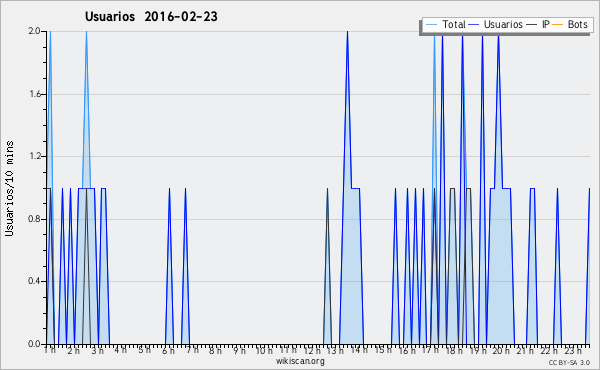Click the x-axis label '19 h'
The height and width of the screenshot is (370, 600).
point(478,350)
